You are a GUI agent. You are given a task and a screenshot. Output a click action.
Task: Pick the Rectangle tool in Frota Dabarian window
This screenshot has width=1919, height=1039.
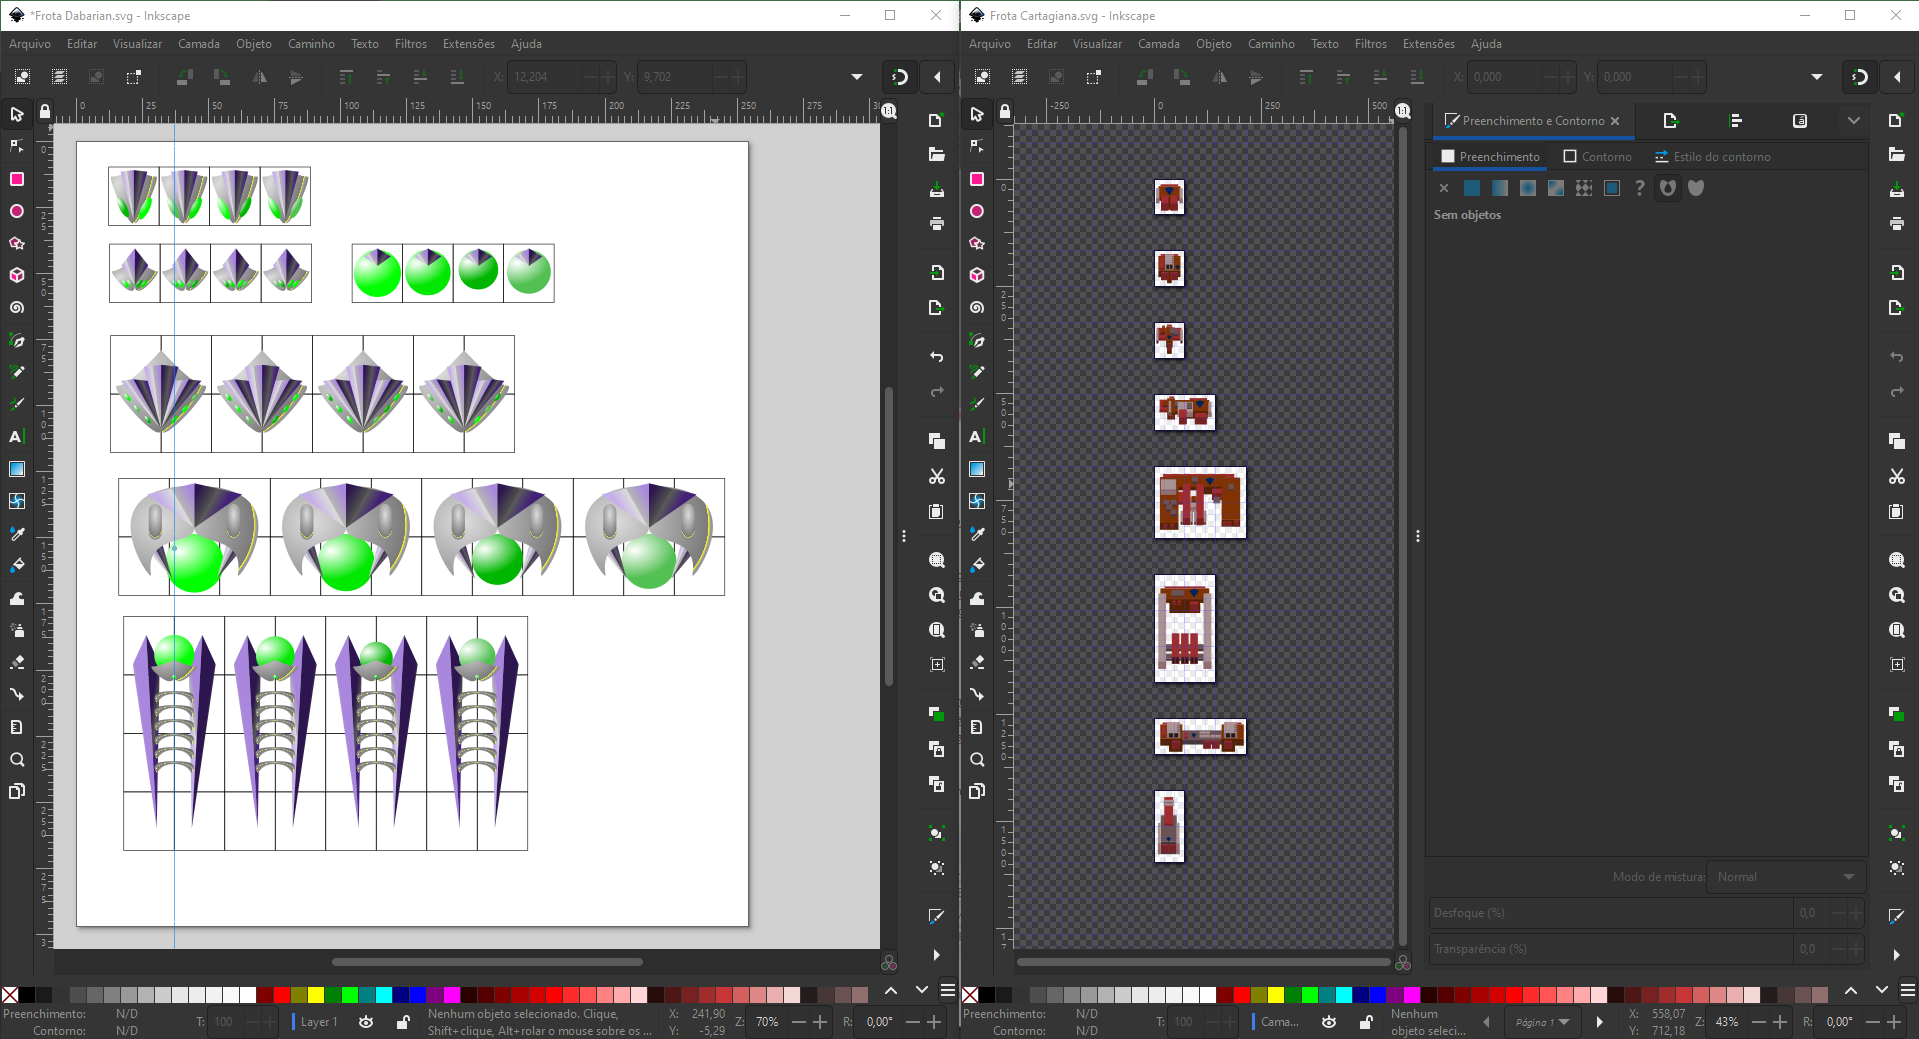click(16, 179)
